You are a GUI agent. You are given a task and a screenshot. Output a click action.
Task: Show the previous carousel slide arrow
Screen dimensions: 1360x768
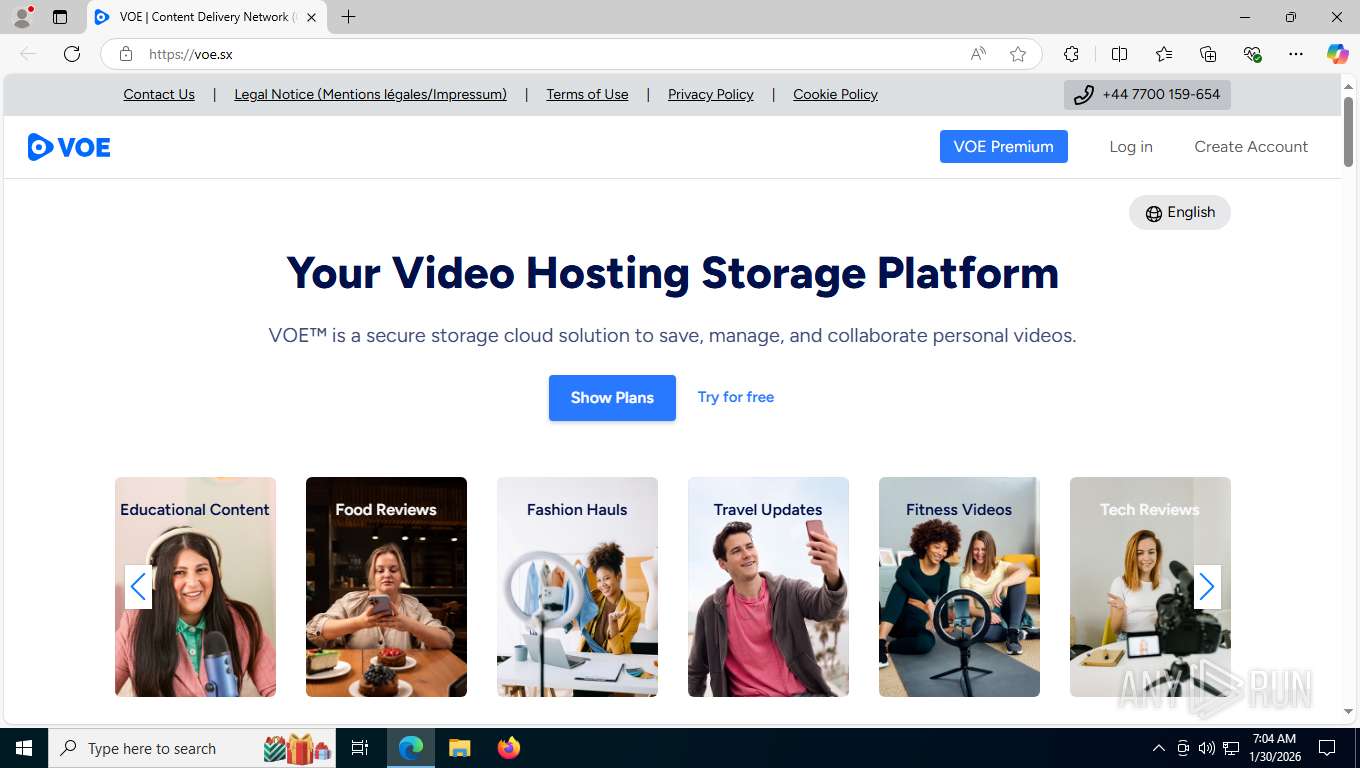(138, 587)
